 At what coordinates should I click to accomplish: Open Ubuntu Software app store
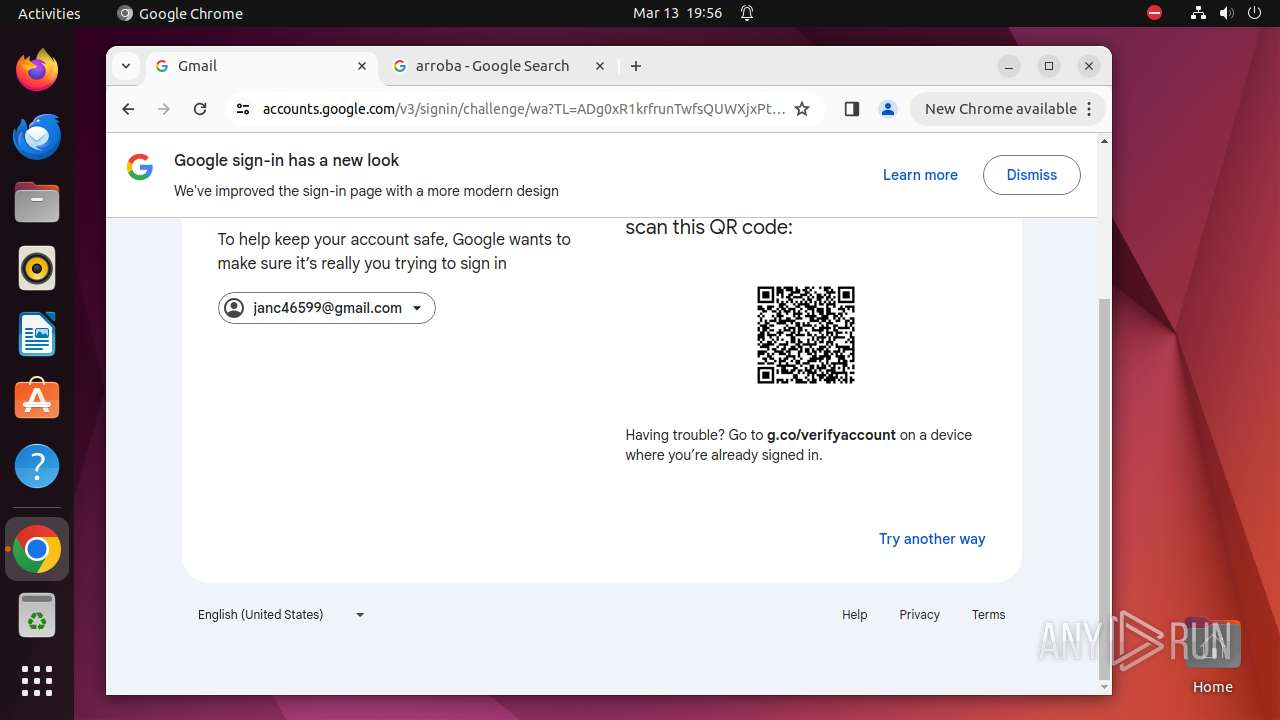click(x=37, y=400)
